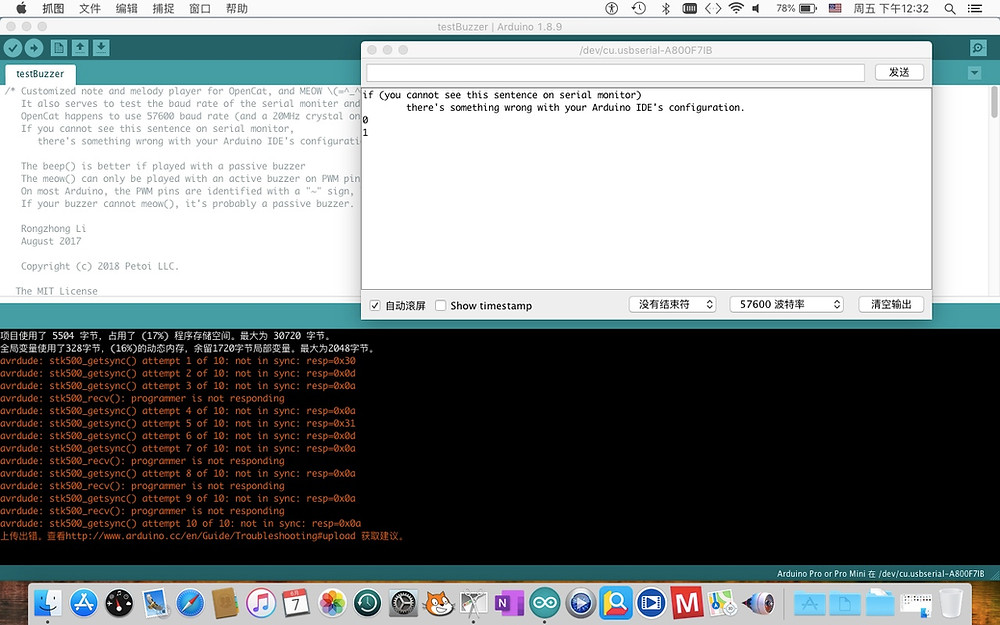1000x625 pixels.
Task: Click the 清空输出 clear output button
Action: click(892, 305)
